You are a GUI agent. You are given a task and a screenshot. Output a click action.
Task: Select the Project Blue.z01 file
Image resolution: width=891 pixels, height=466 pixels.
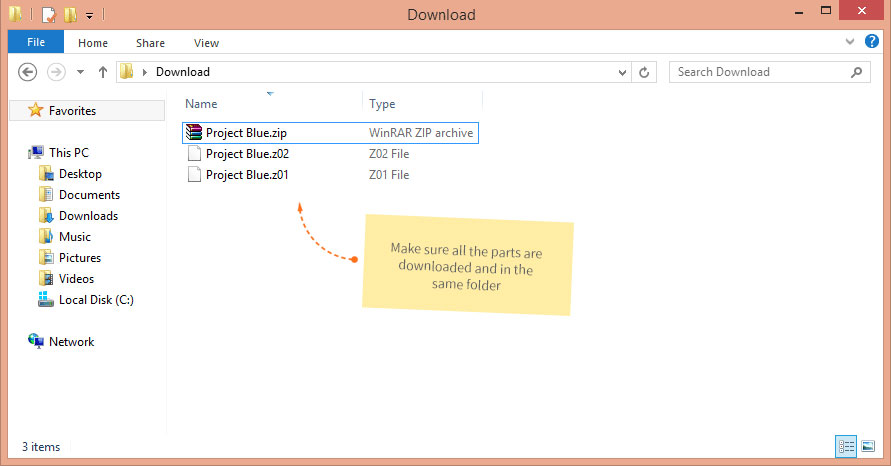[247, 175]
